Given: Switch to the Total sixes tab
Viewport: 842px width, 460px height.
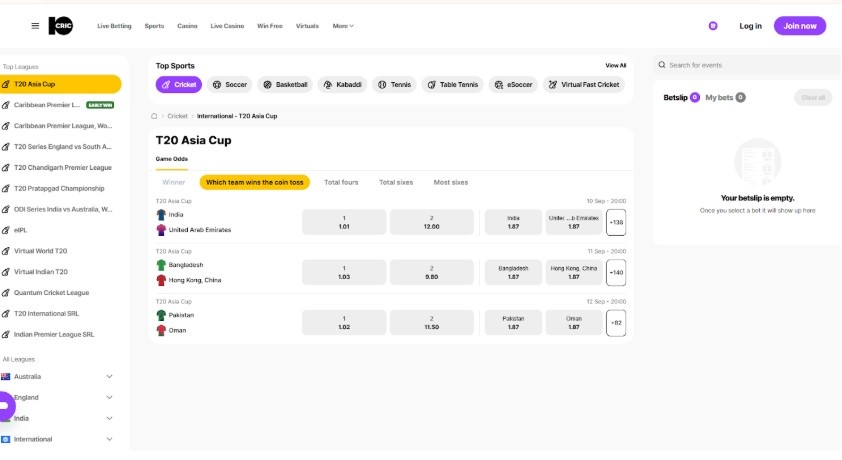Looking at the screenshot, I should (396, 182).
